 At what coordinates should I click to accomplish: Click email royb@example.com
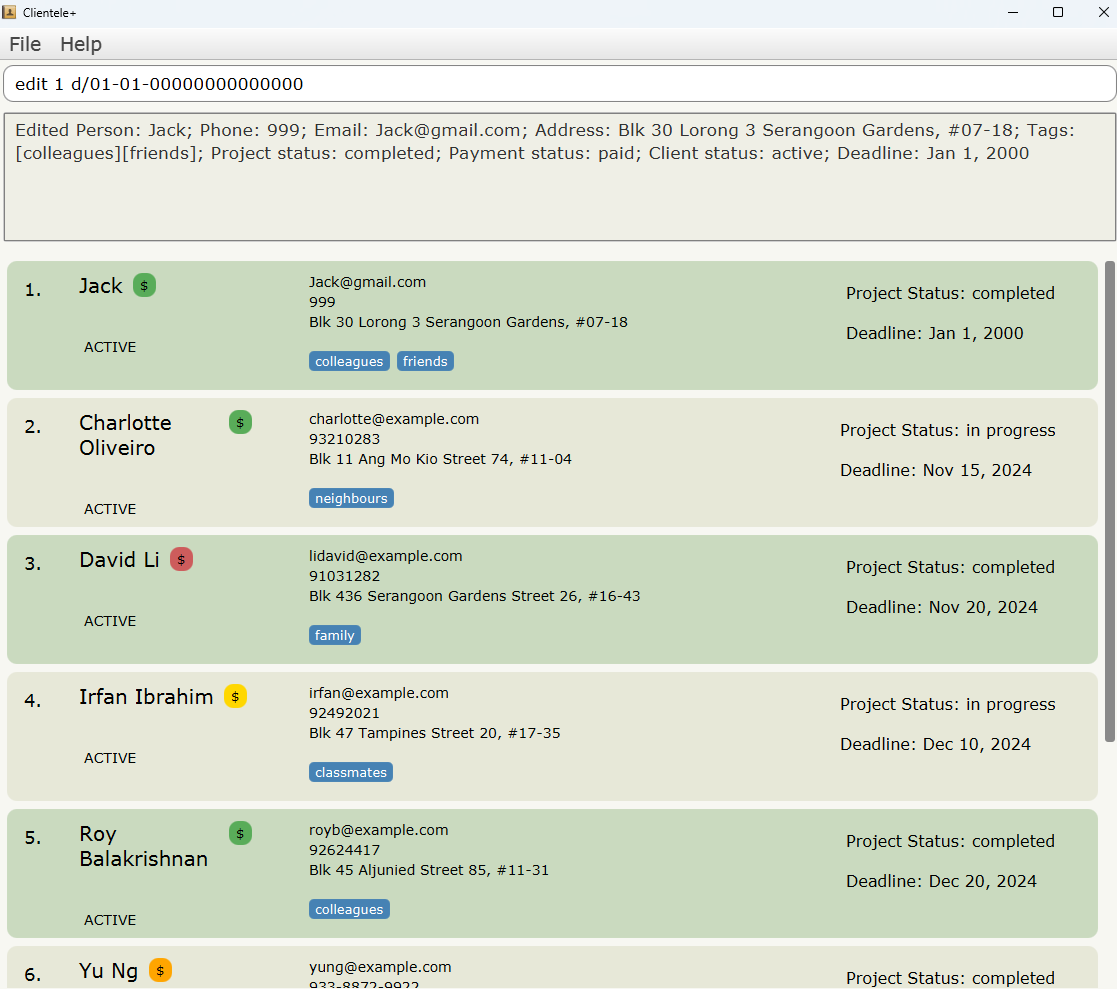[378, 829]
